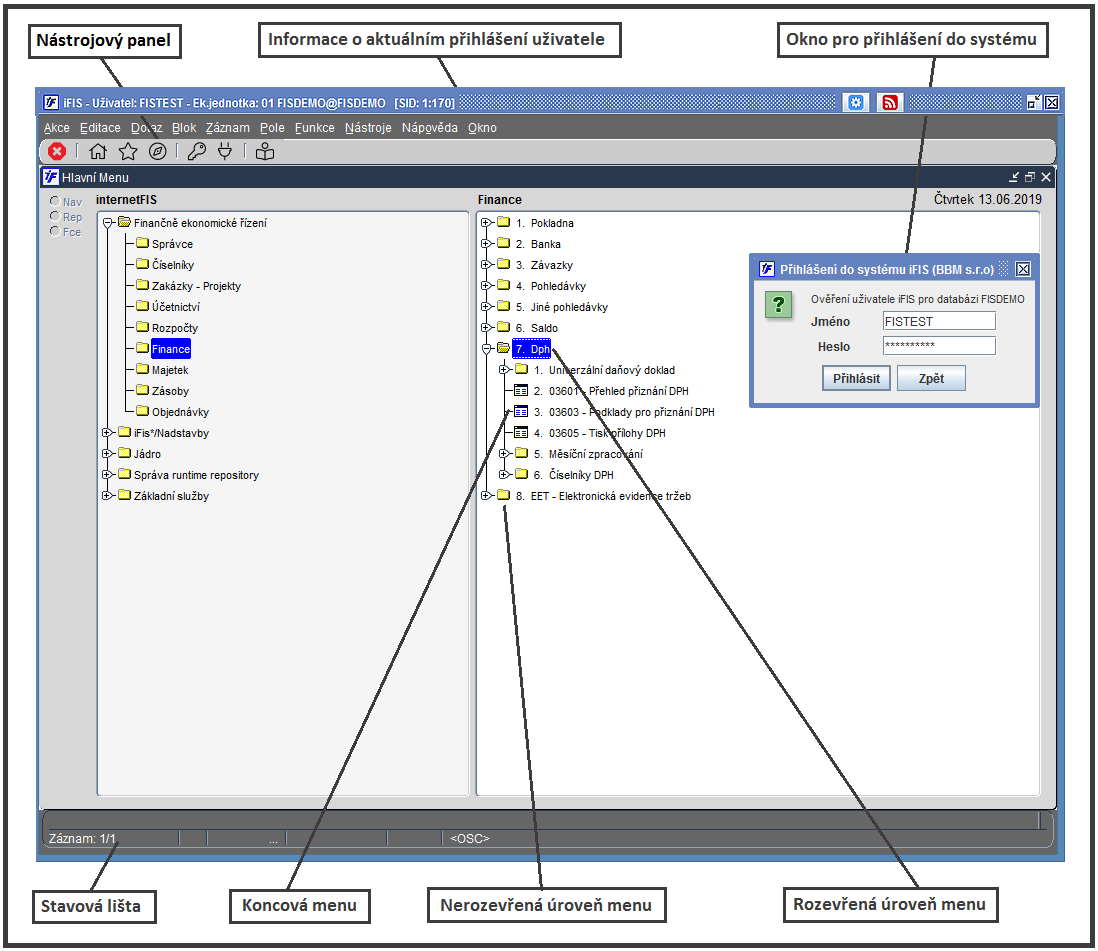The height and width of the screenshot is (951, 1098).
Task: Click the compass navigation toolbar icon
Action: pos(158,151)
